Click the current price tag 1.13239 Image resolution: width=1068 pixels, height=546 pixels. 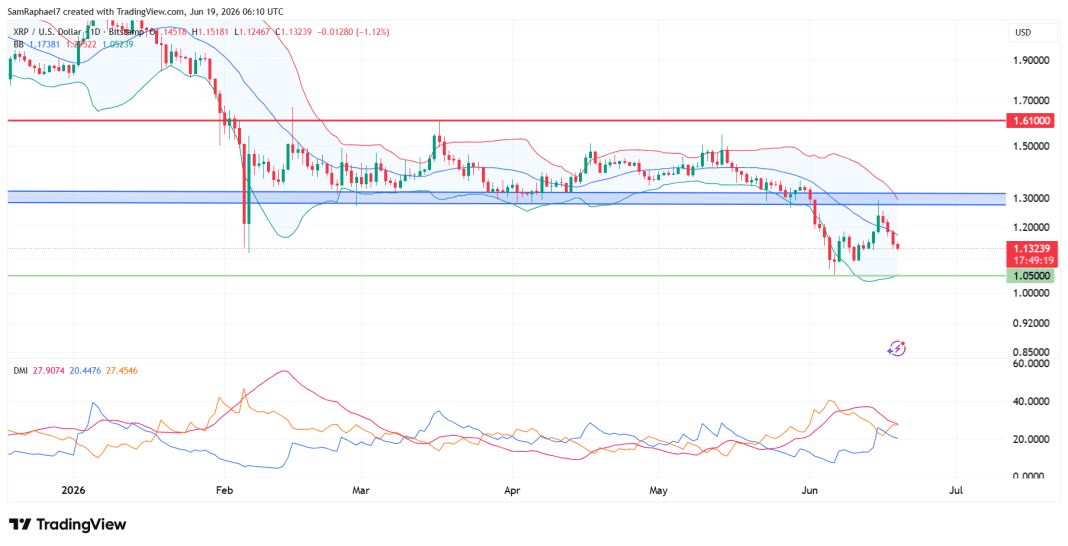[x=1031, y=248]
